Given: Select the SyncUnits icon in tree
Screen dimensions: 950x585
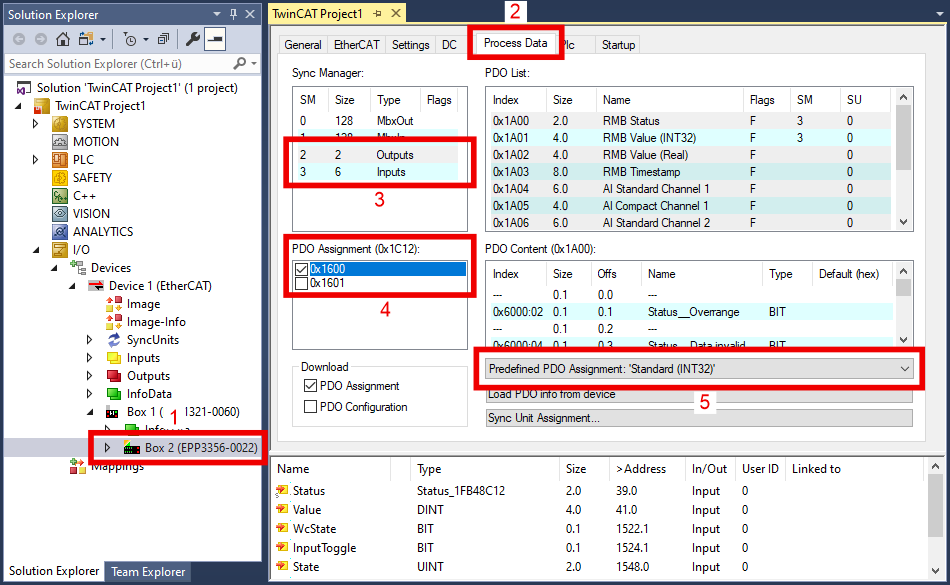Looking at the screenshot, I should pos(114,340).
